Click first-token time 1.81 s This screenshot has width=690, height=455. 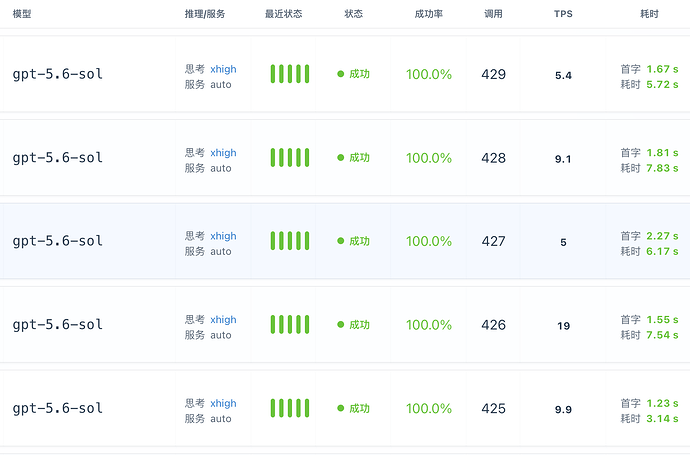pyautogui.click(x=662, y=153)
